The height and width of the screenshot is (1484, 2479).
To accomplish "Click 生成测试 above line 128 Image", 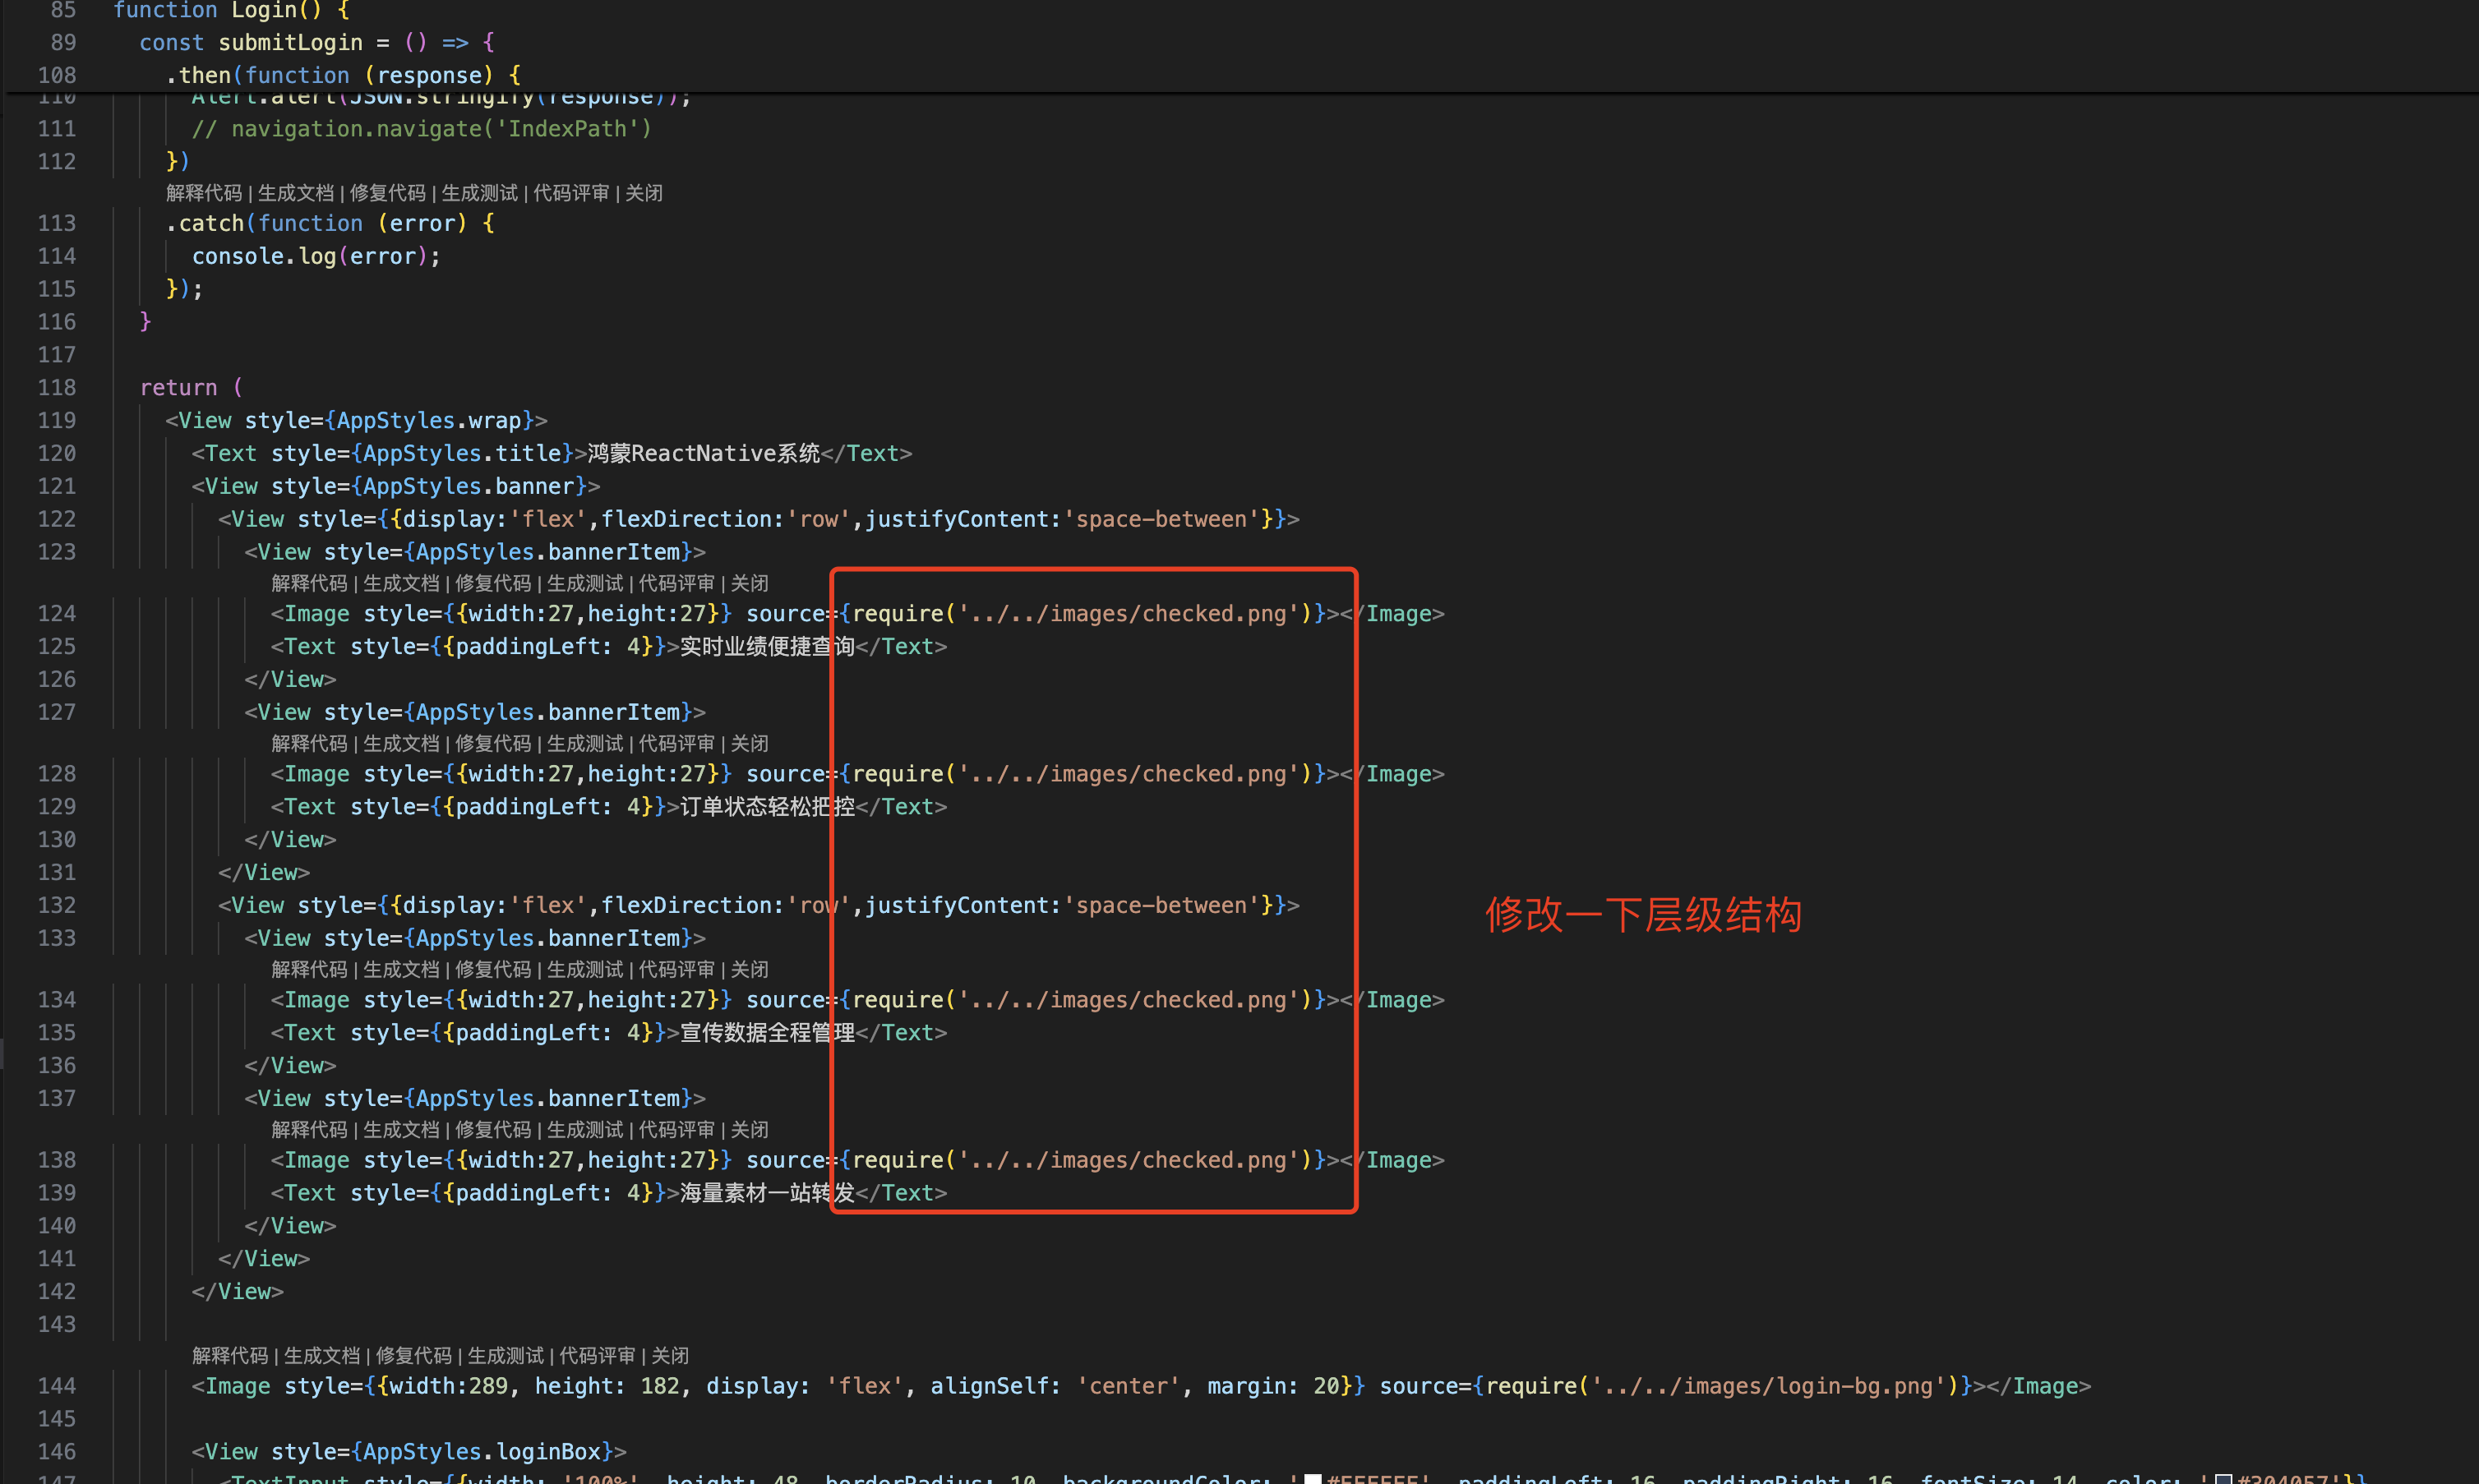I will 585,743.
